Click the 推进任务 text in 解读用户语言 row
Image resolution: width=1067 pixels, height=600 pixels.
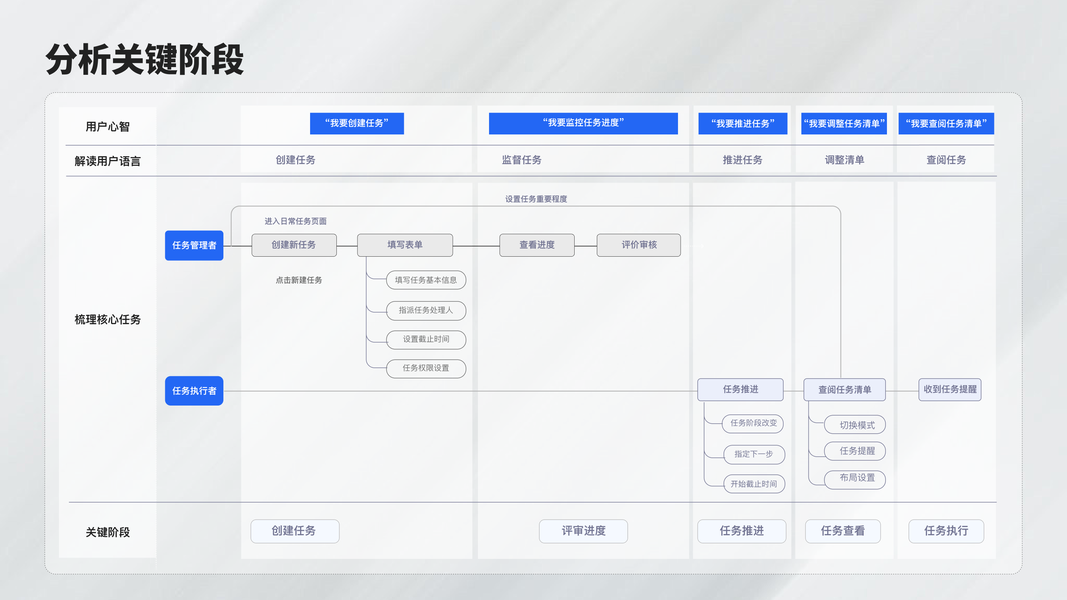click(742, 160)
